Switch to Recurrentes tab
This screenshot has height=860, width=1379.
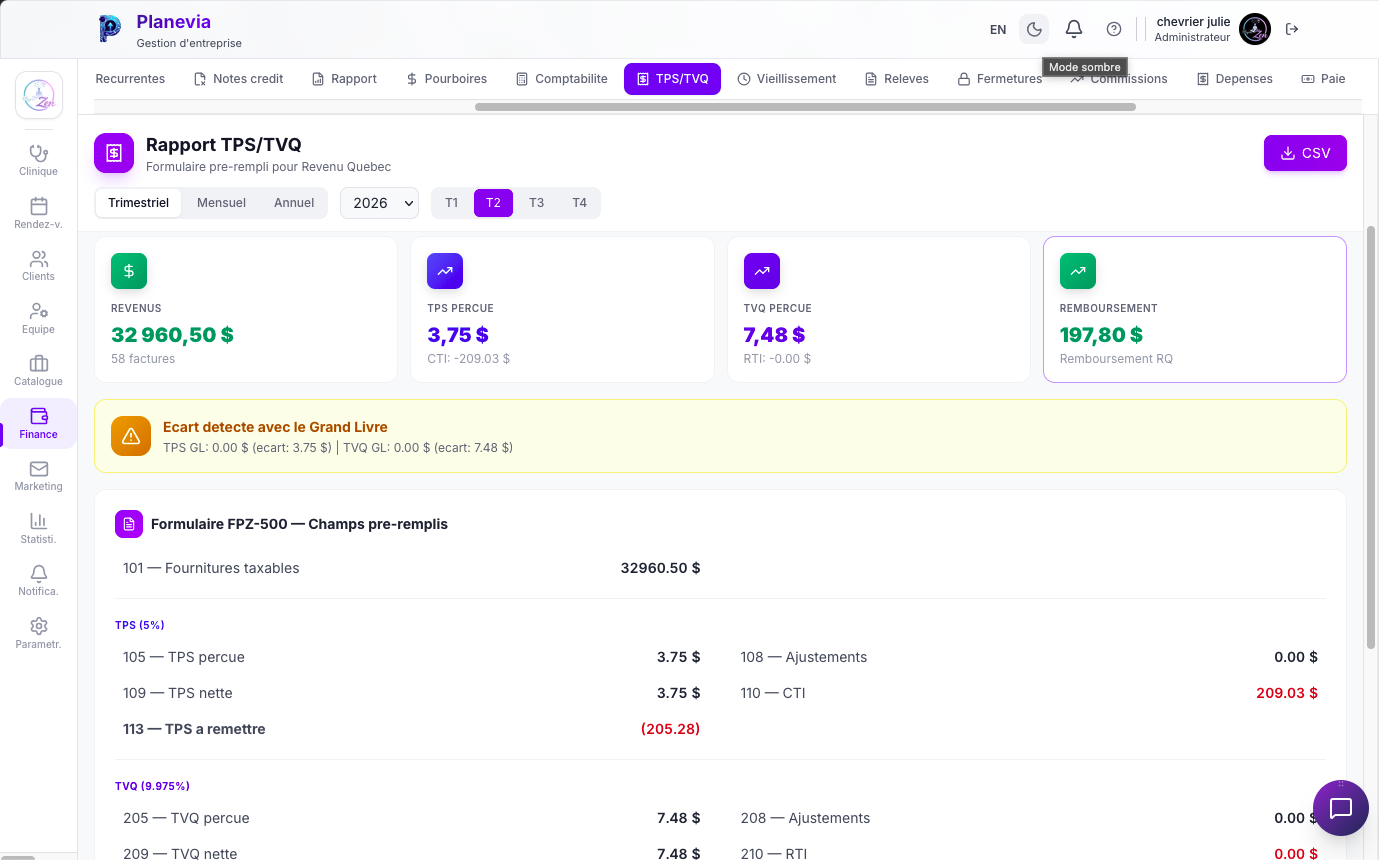pos(130,79)
